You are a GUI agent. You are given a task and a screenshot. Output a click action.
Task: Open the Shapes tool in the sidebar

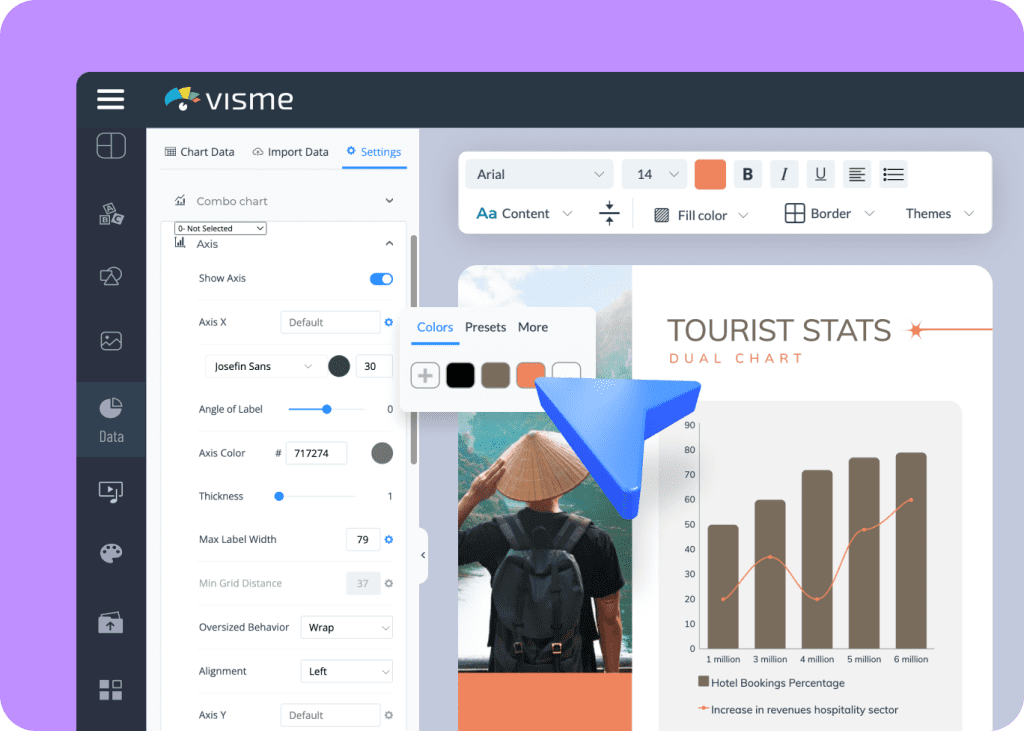[111, 276]
